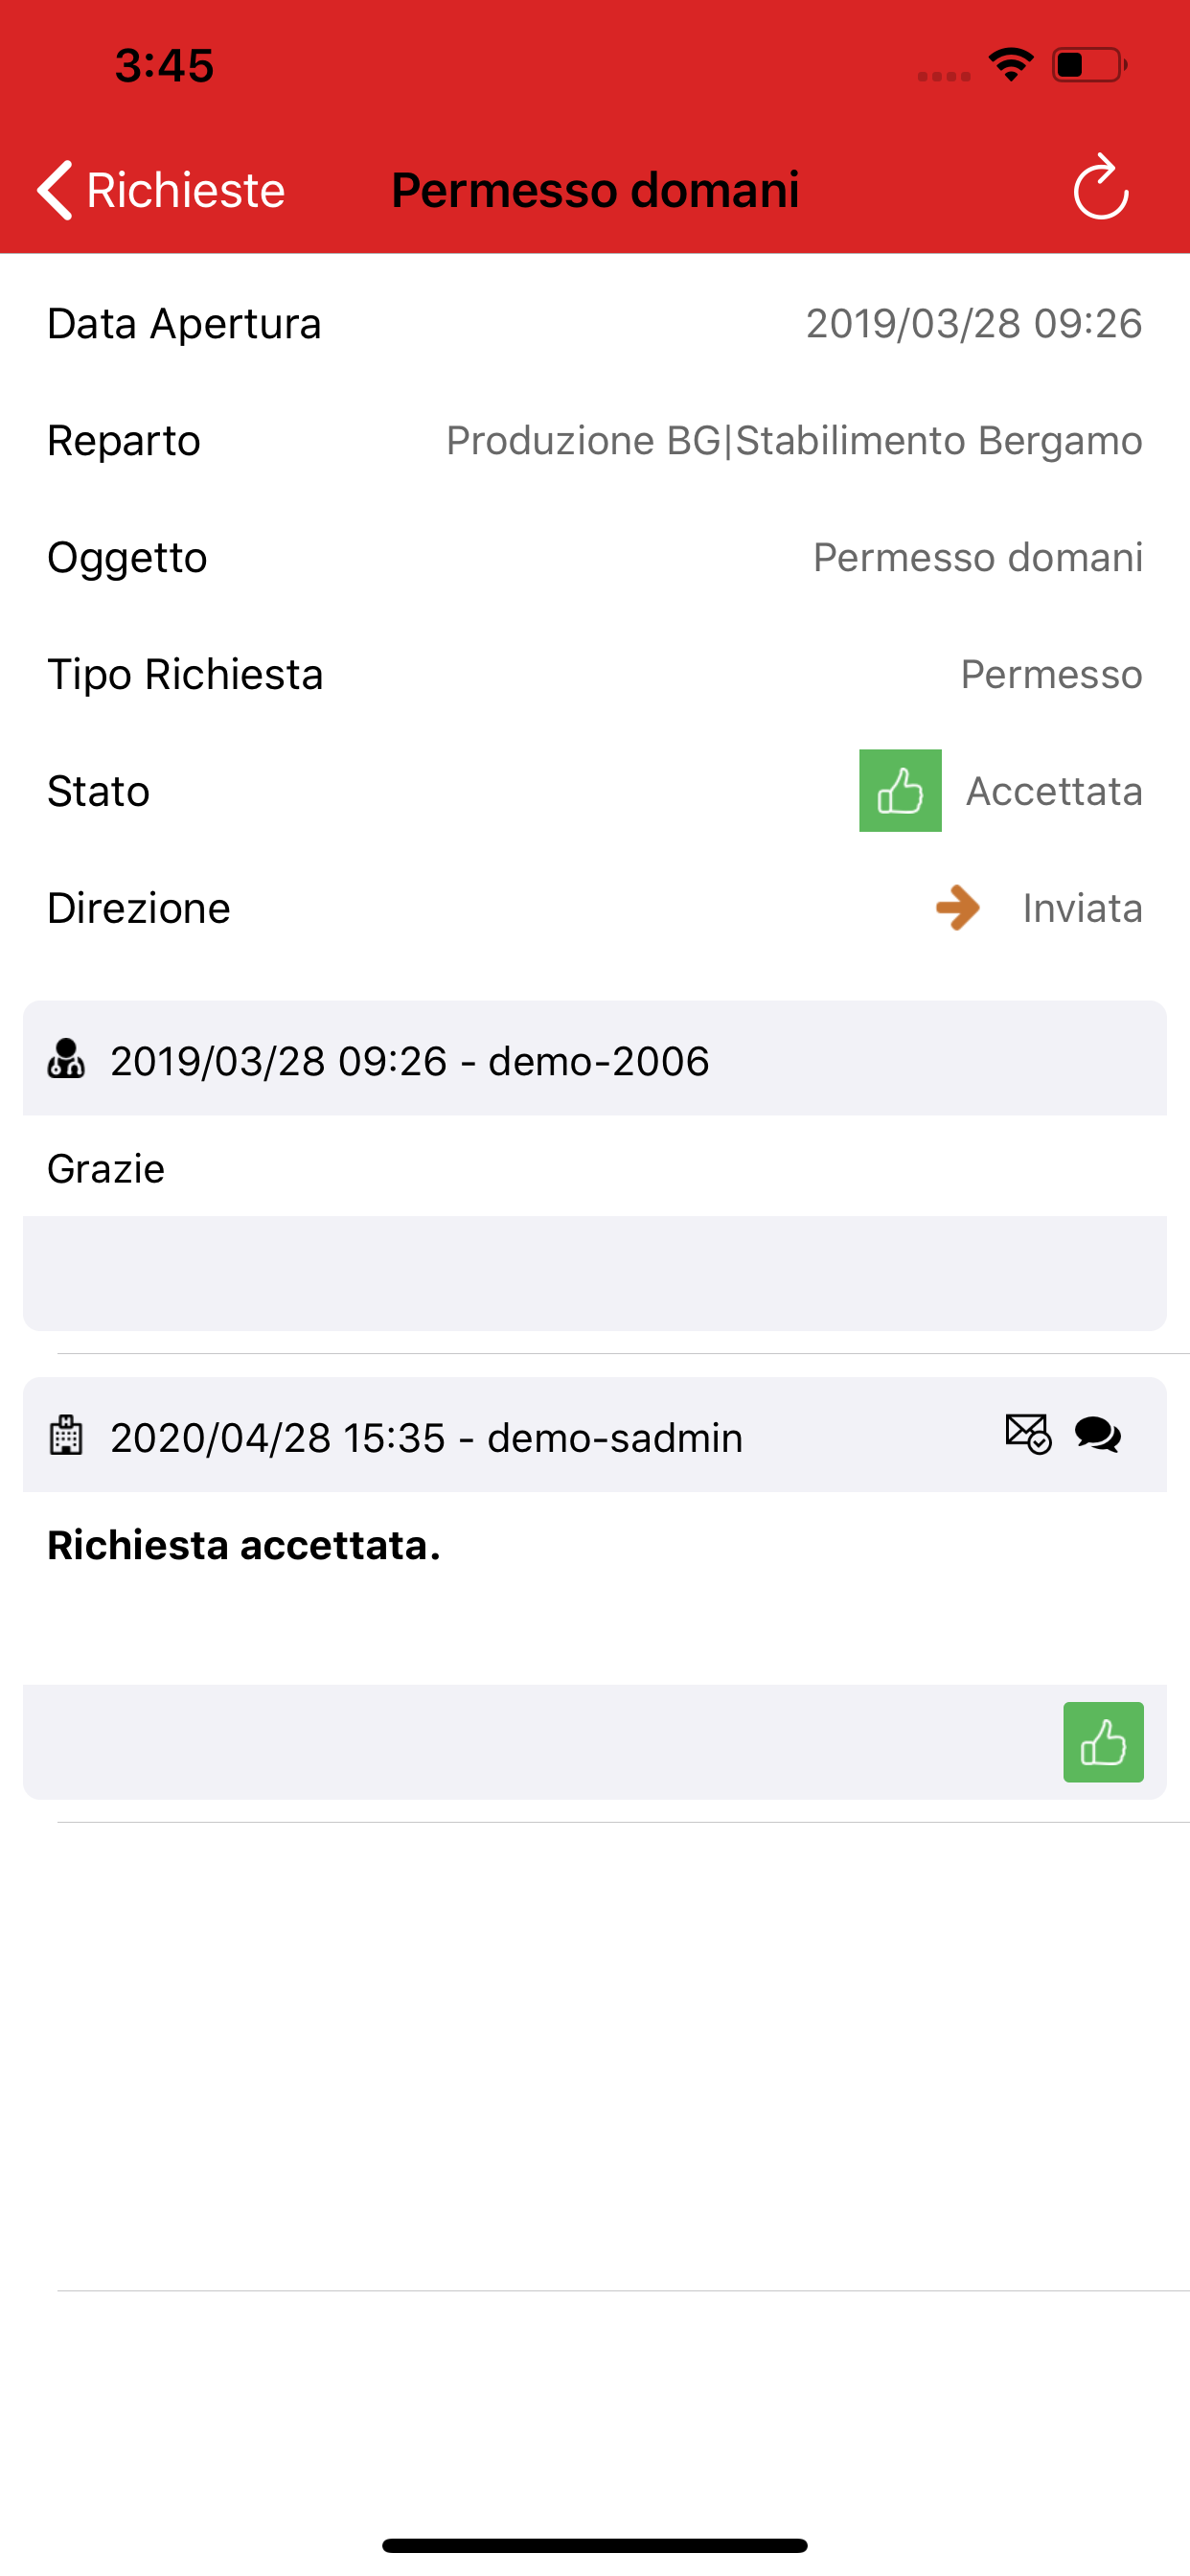Screen dimensions: 1190x2576
Task: Tap the chat bubbles icon
Action: click(x=1097, y=1434)
